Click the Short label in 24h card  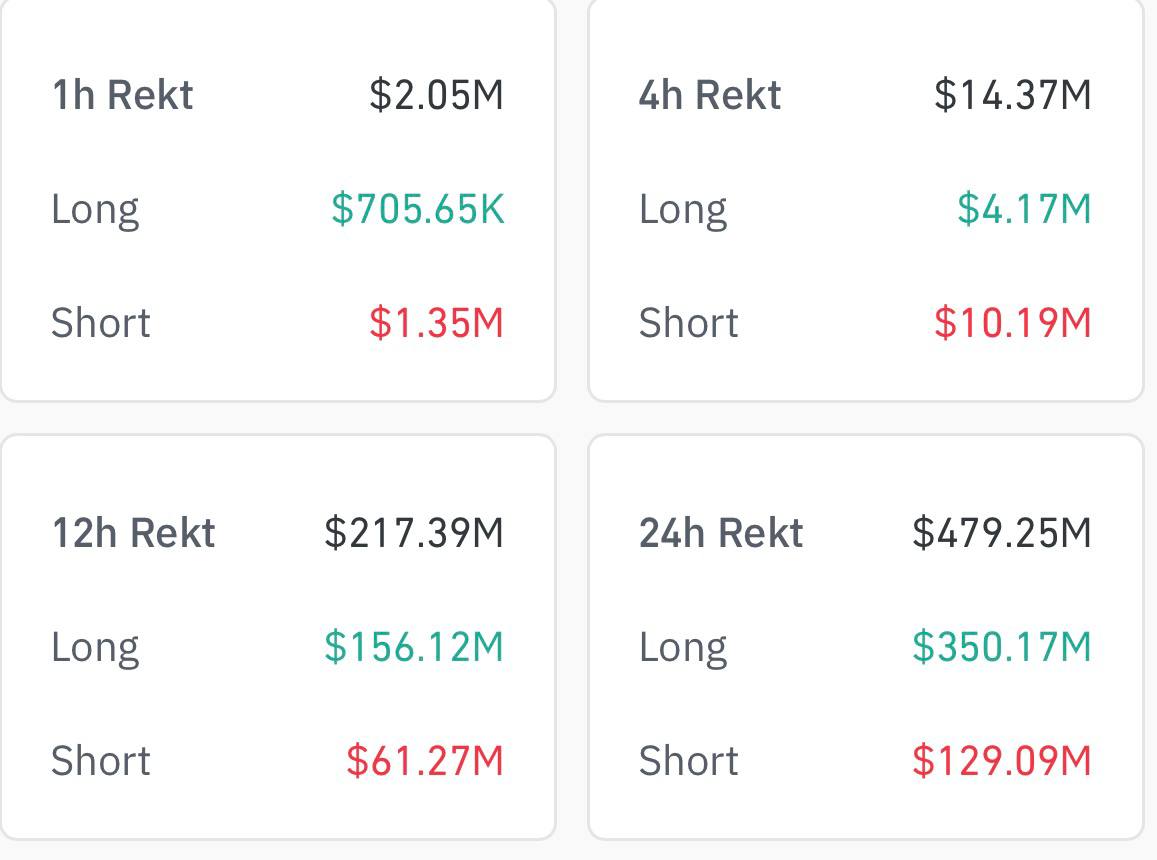tap(689, 761)
